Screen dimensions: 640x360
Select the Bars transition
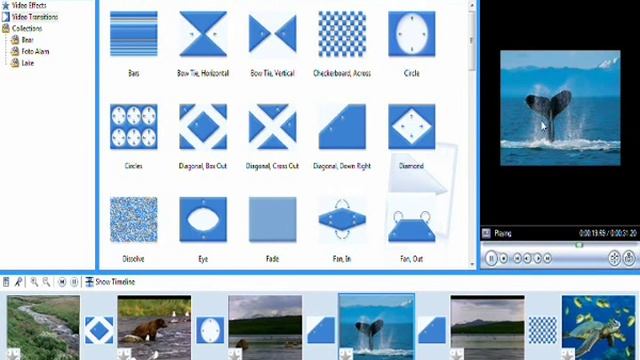[133, 34]
